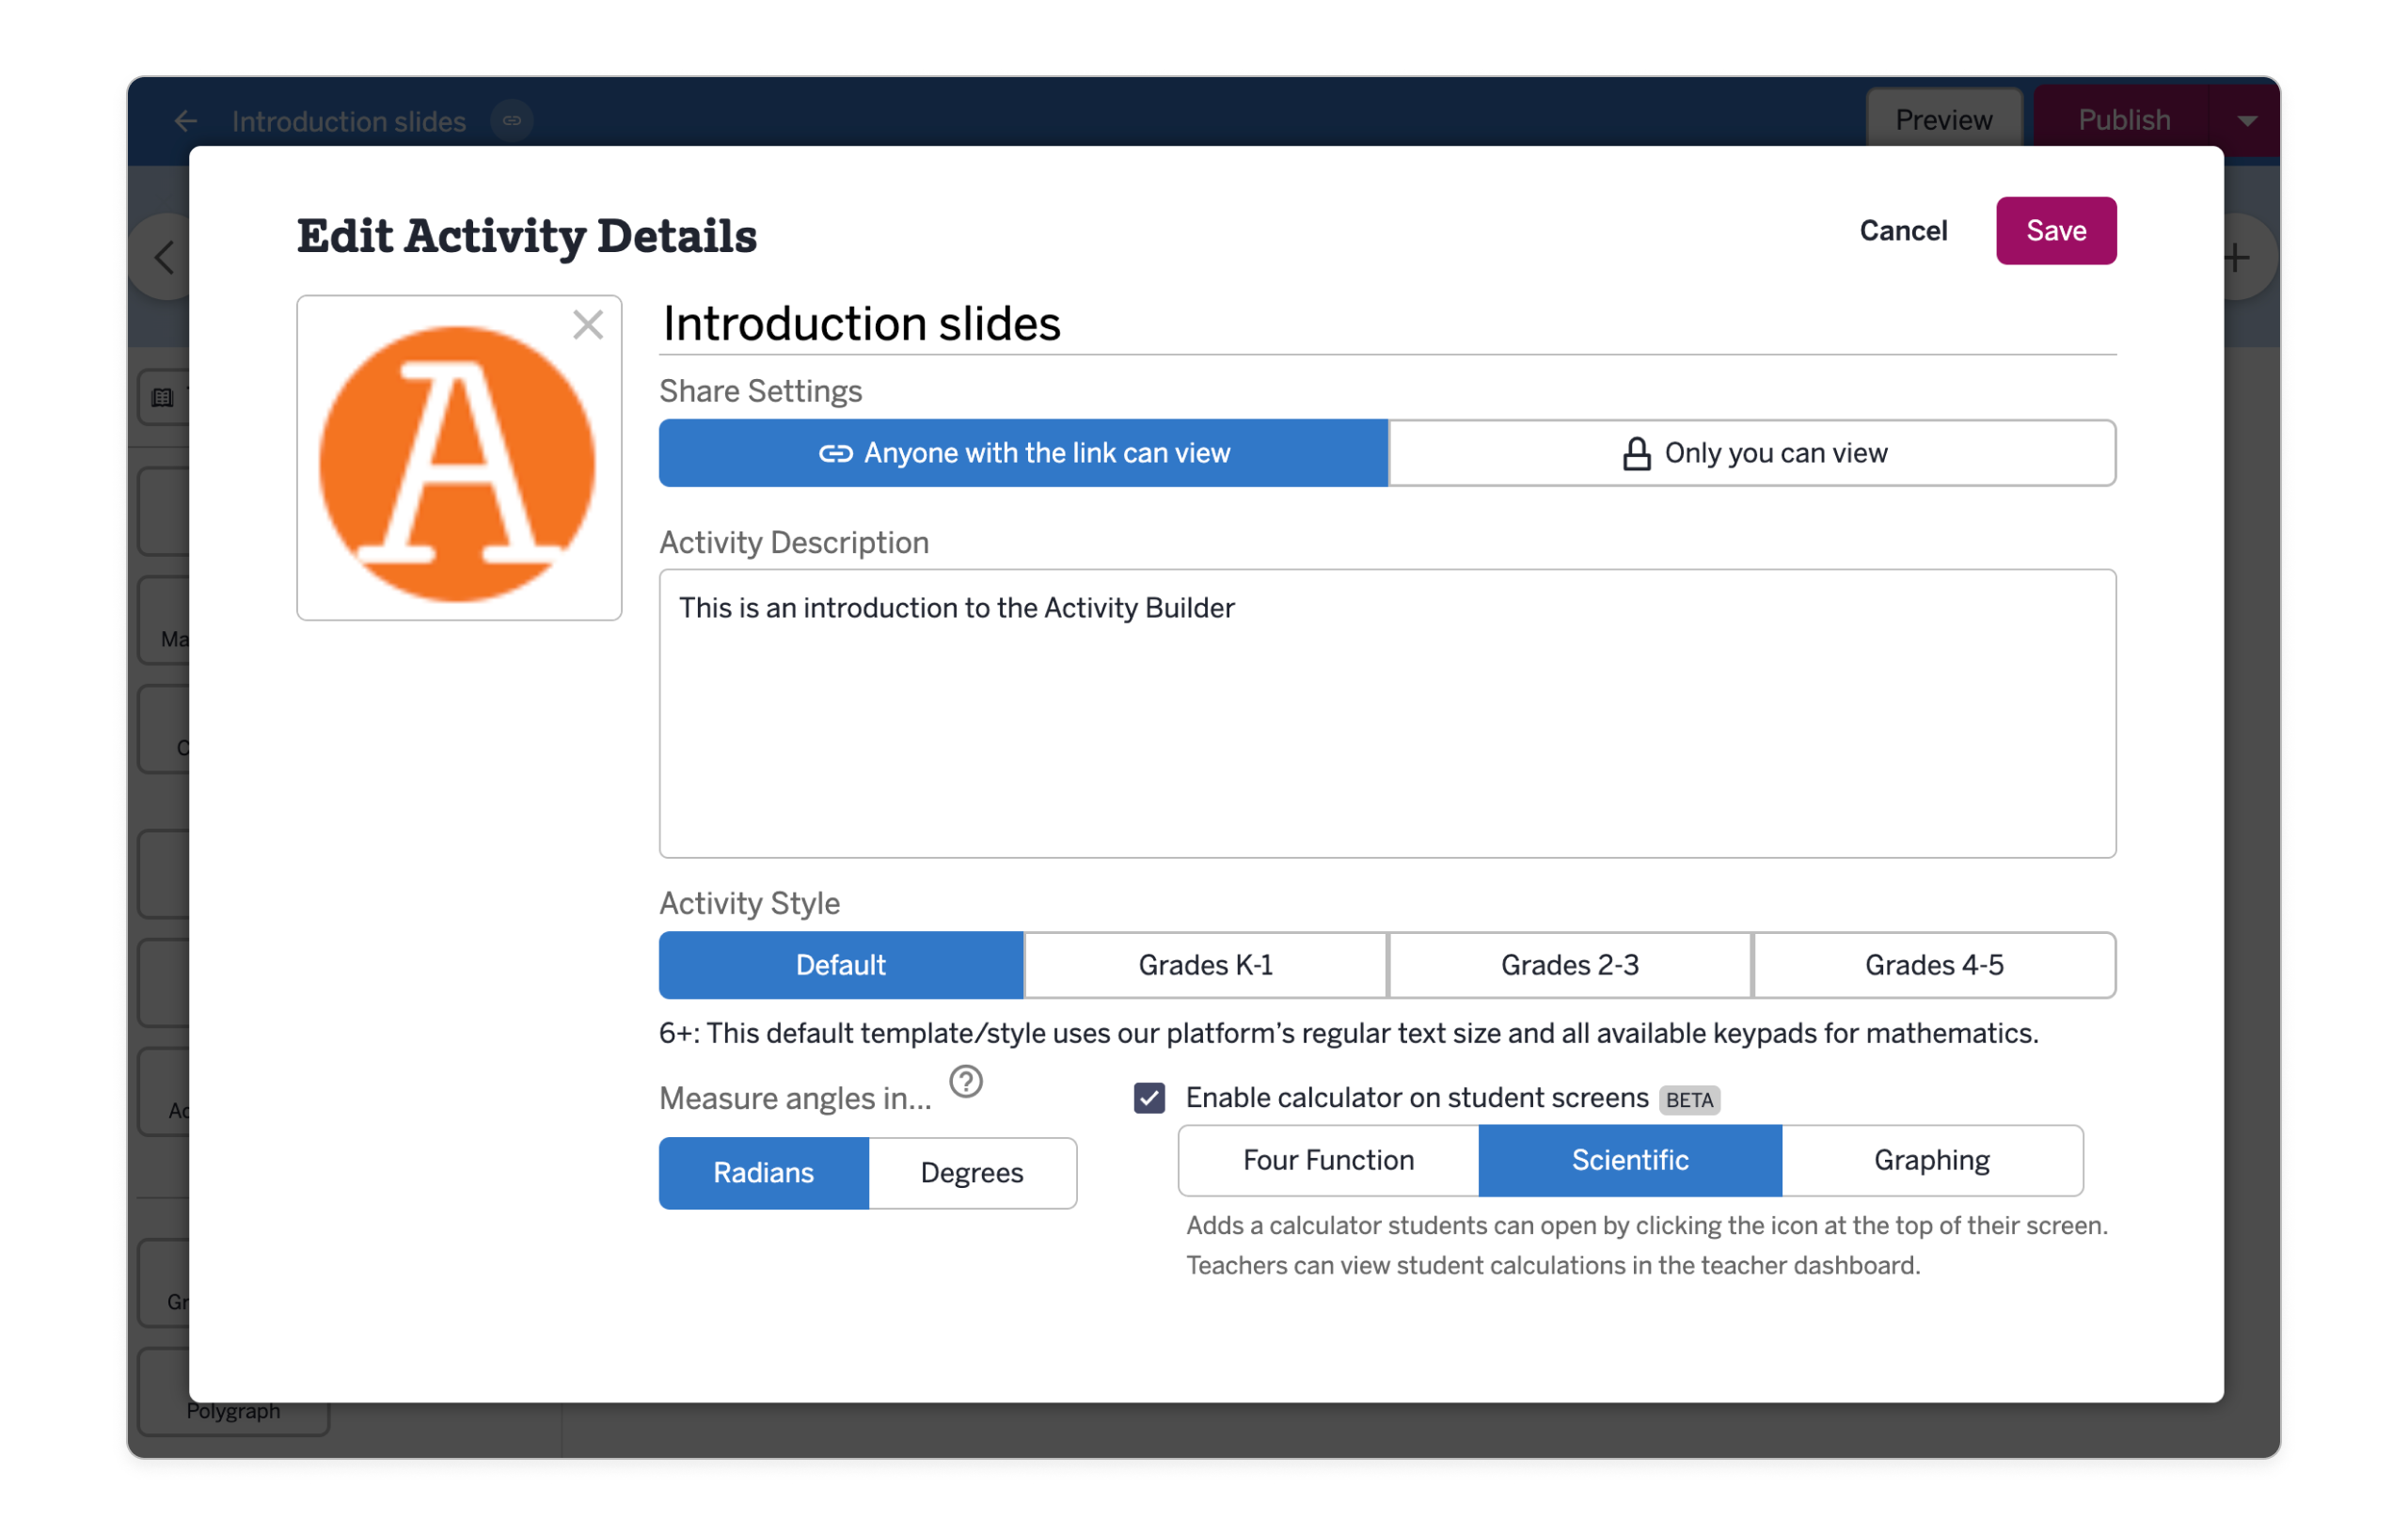Screen dimensions: 2408x1535
Task: Save the activity details
Action: pyautogui.click(x=2056, y=231)
